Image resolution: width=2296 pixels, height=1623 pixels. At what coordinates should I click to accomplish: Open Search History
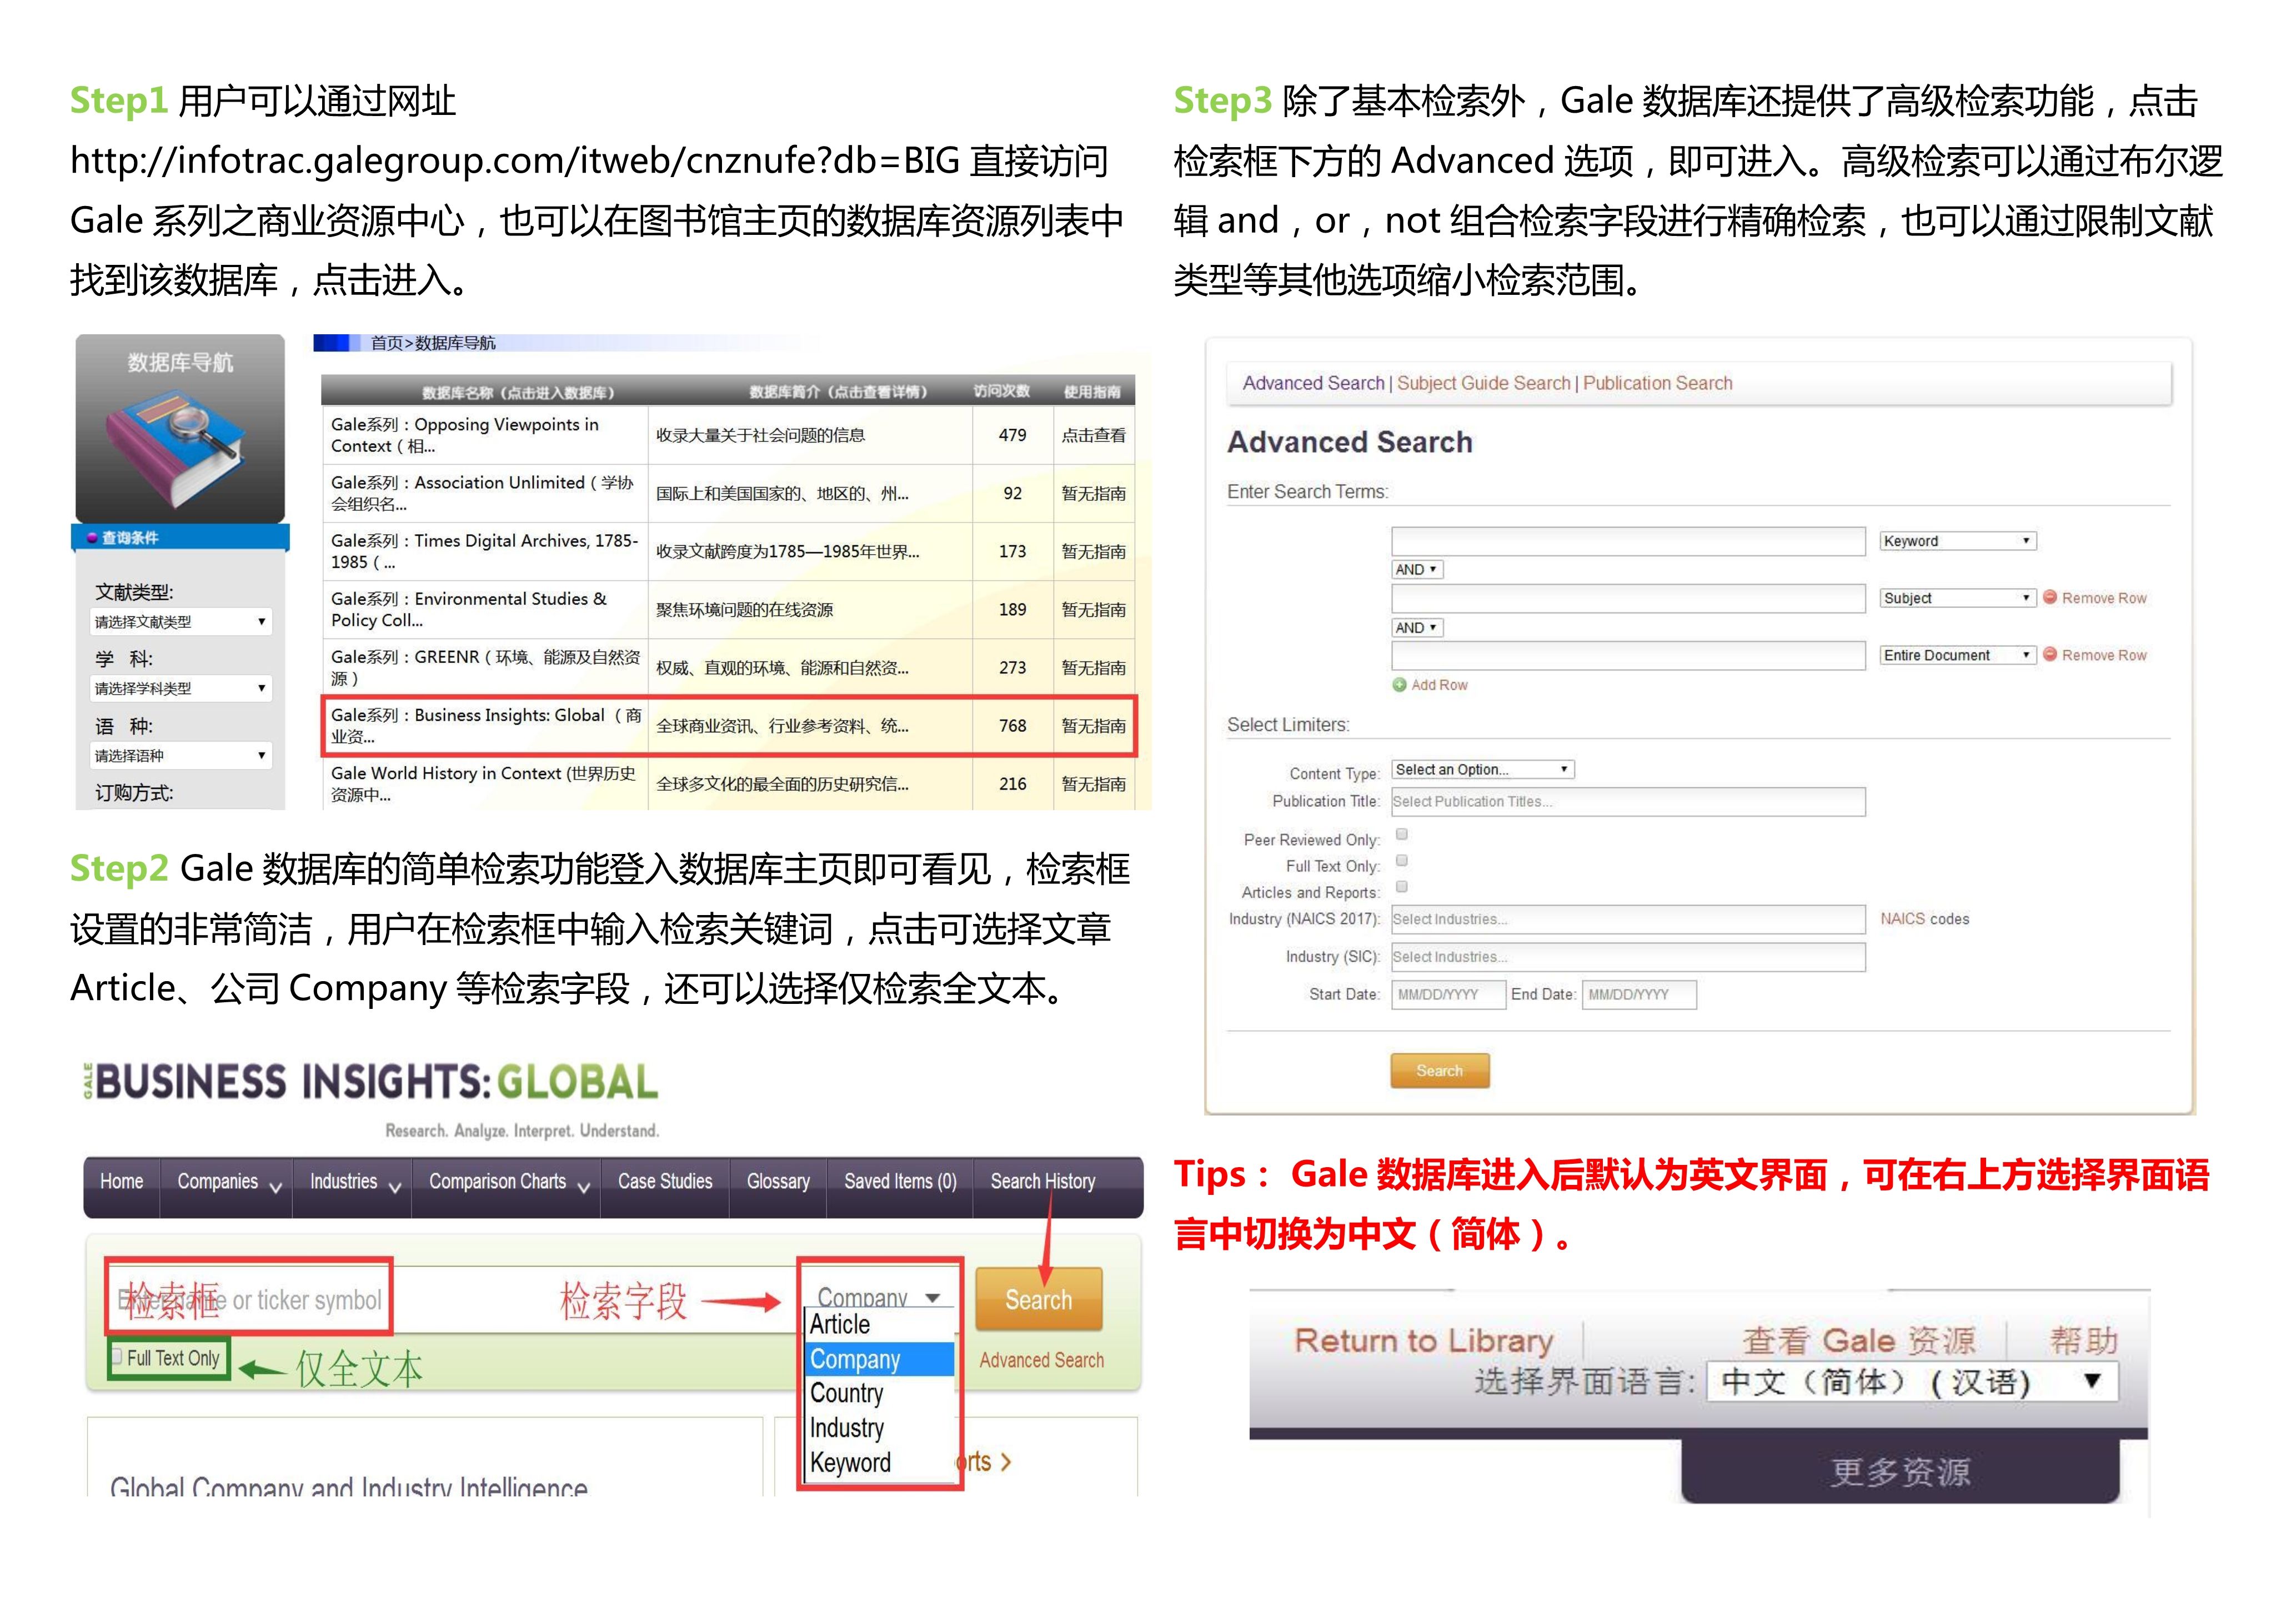click(1043, 1182)
